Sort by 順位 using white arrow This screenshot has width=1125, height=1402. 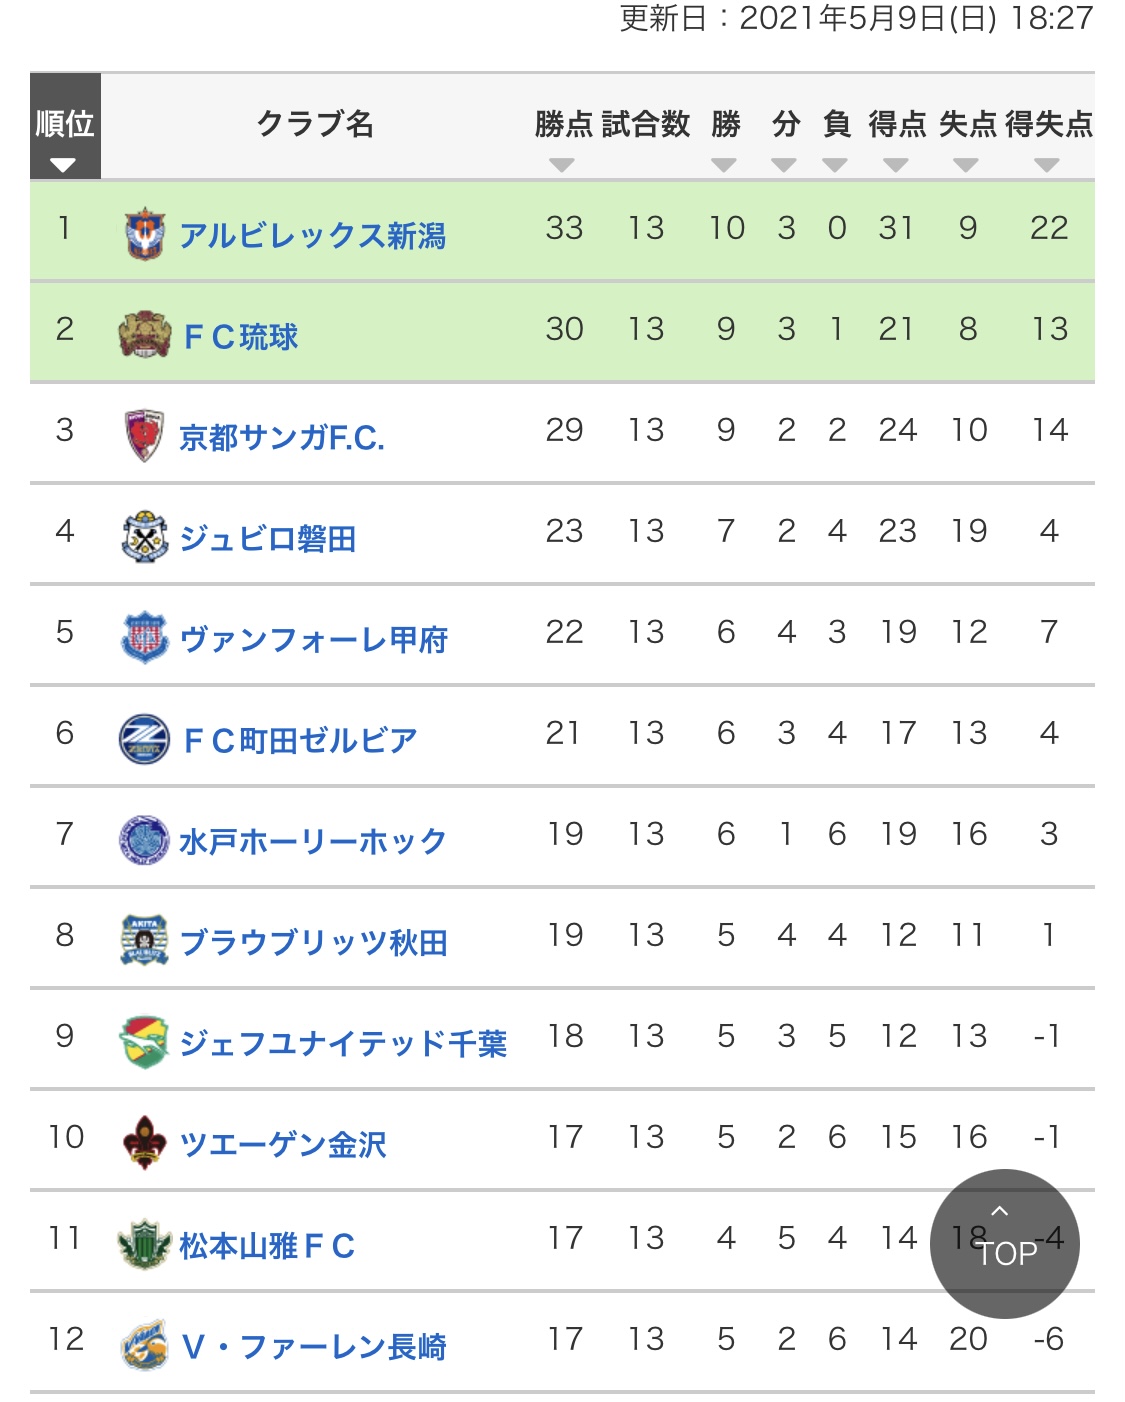coord(63,165)
